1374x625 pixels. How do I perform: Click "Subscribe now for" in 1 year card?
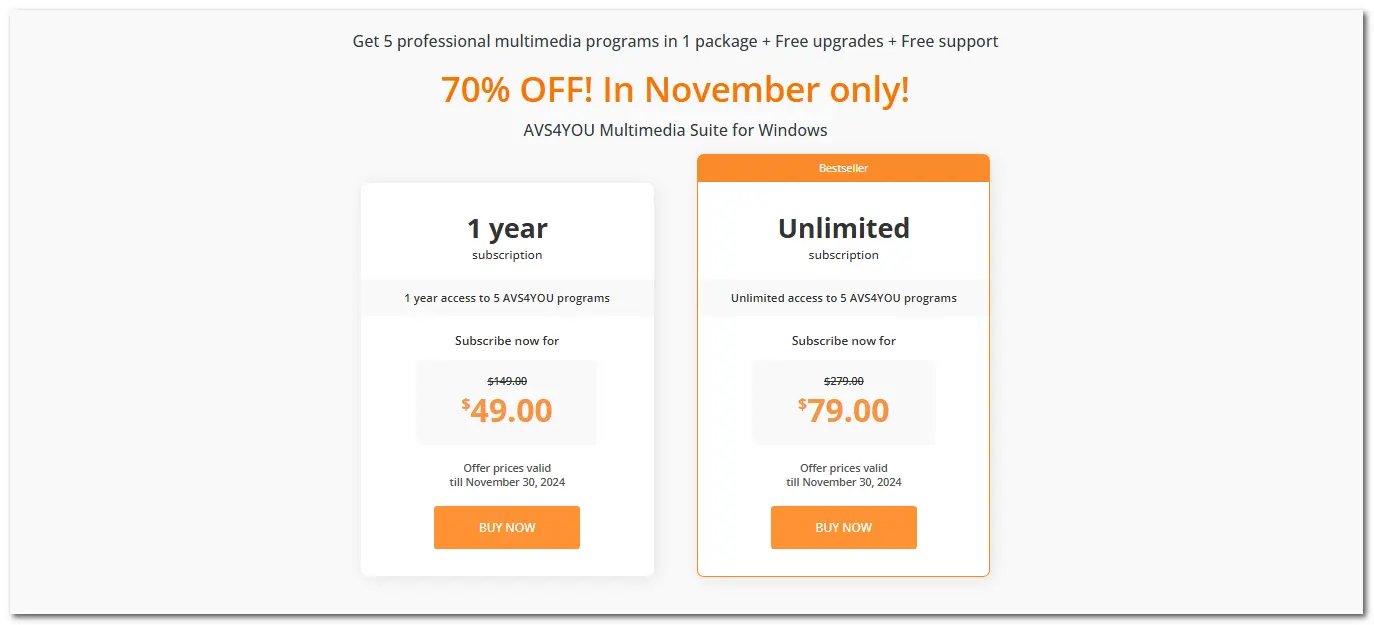[x=507, y=341]
